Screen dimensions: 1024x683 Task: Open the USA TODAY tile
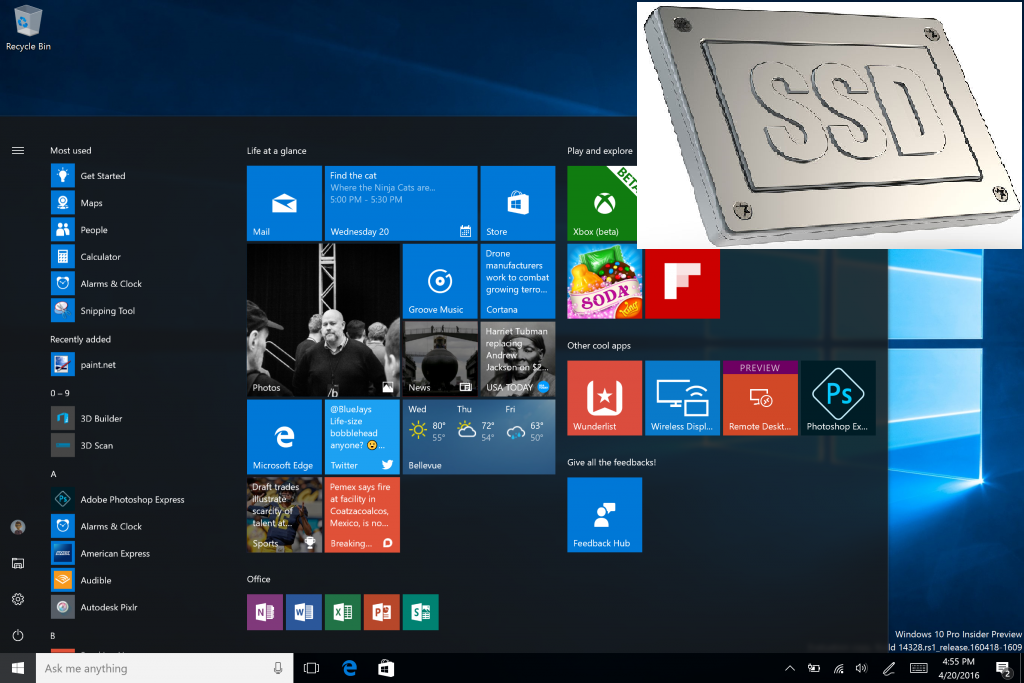click(x=518, y=359)
